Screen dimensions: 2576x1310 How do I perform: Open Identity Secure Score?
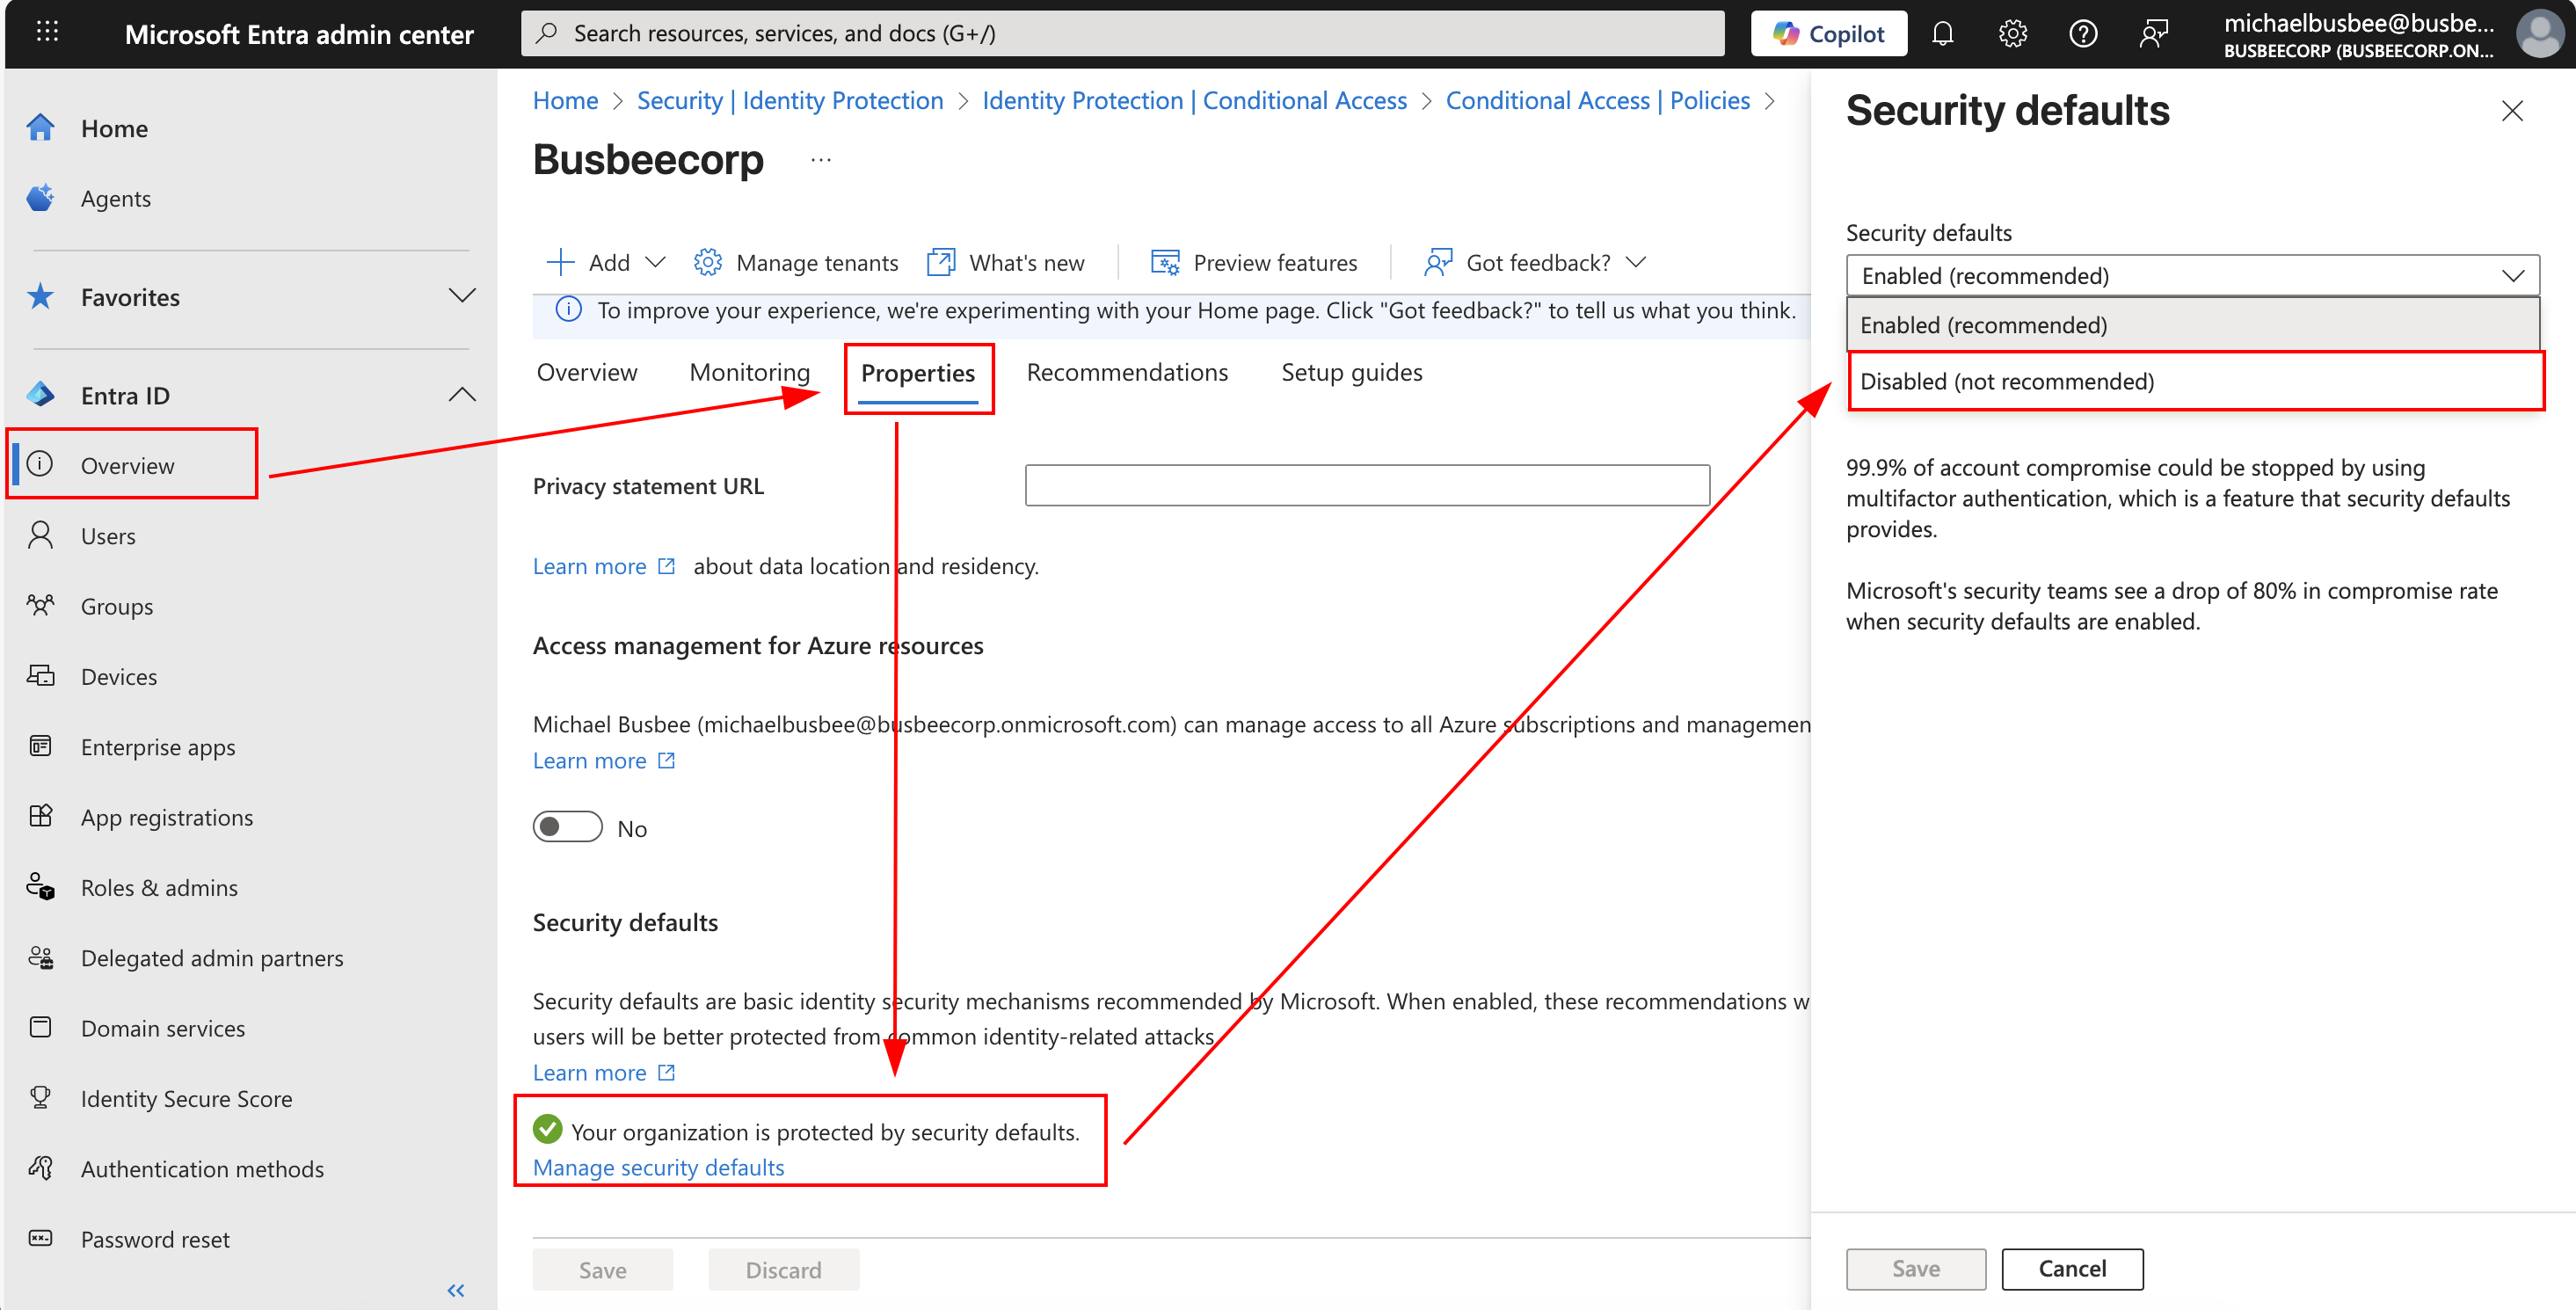(x=186, y=1098)
